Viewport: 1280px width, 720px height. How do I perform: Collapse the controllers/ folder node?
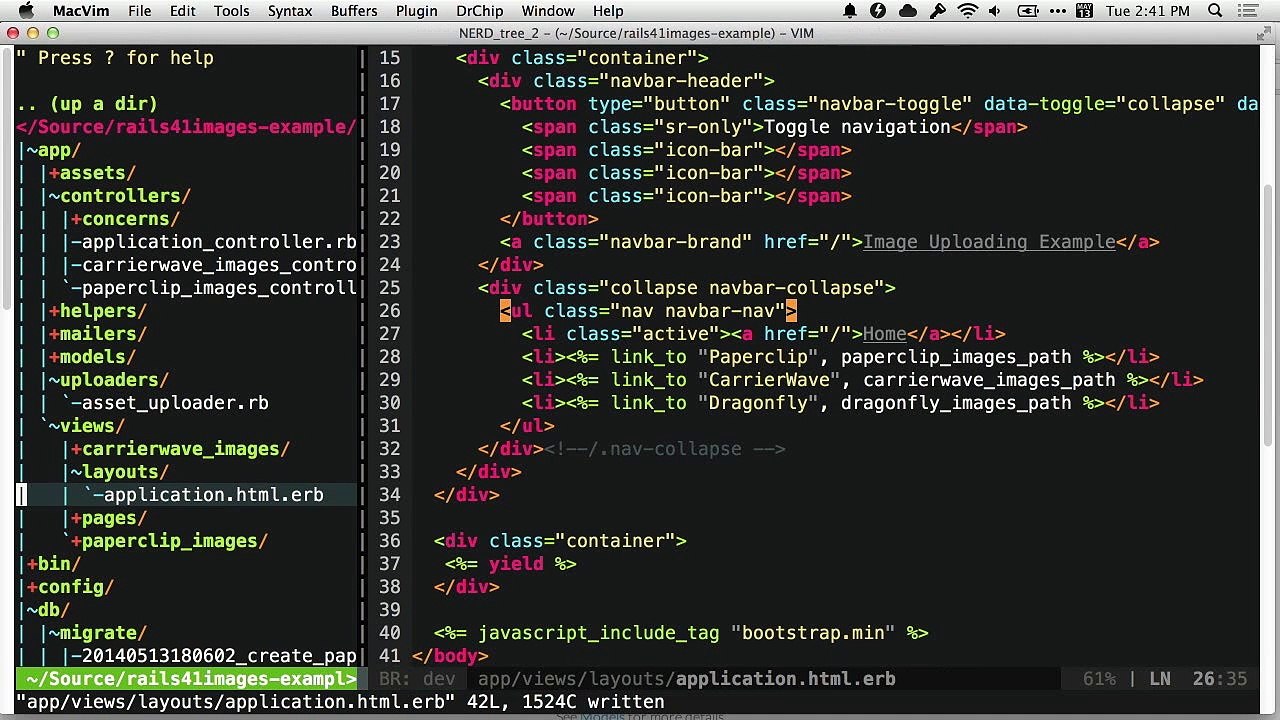119,196
